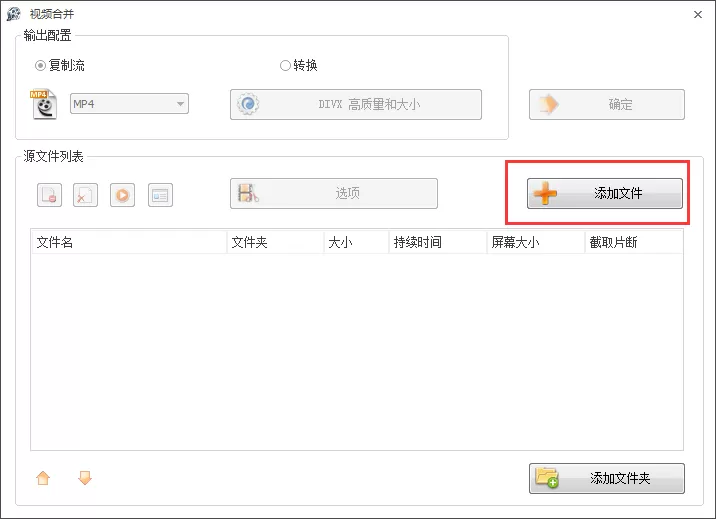Click the DIVX 高质量和大小 settings button
This screenshot has width=716, height=519.
coord(356,105)
